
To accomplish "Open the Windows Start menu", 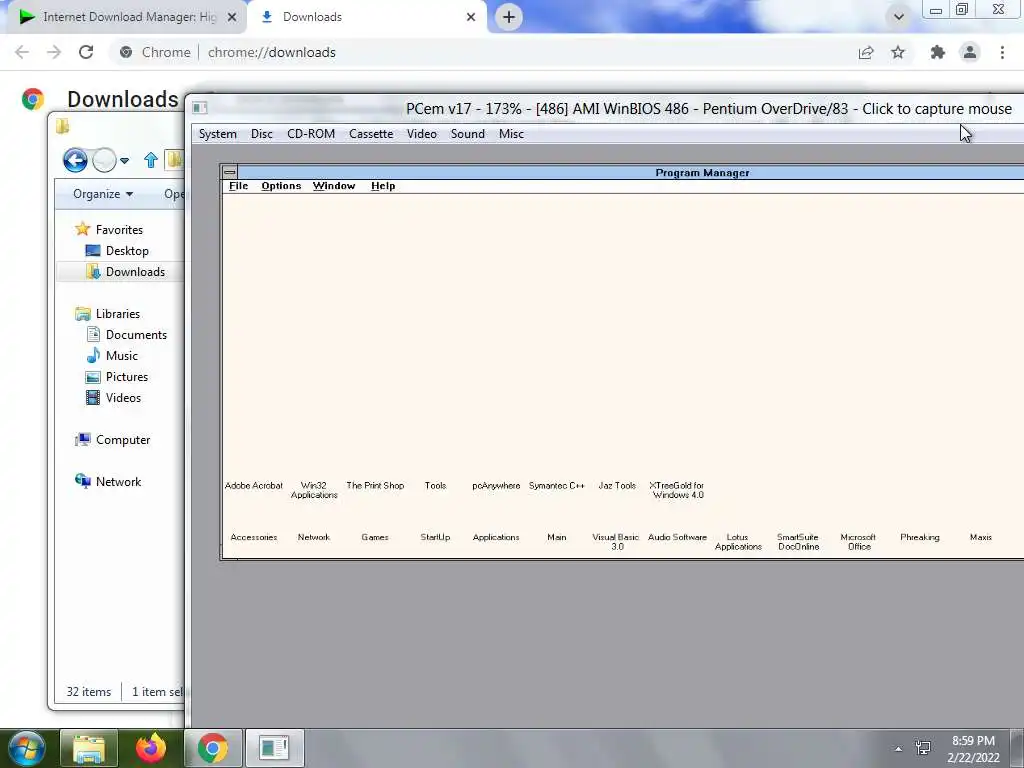I will tap(26, 748).
